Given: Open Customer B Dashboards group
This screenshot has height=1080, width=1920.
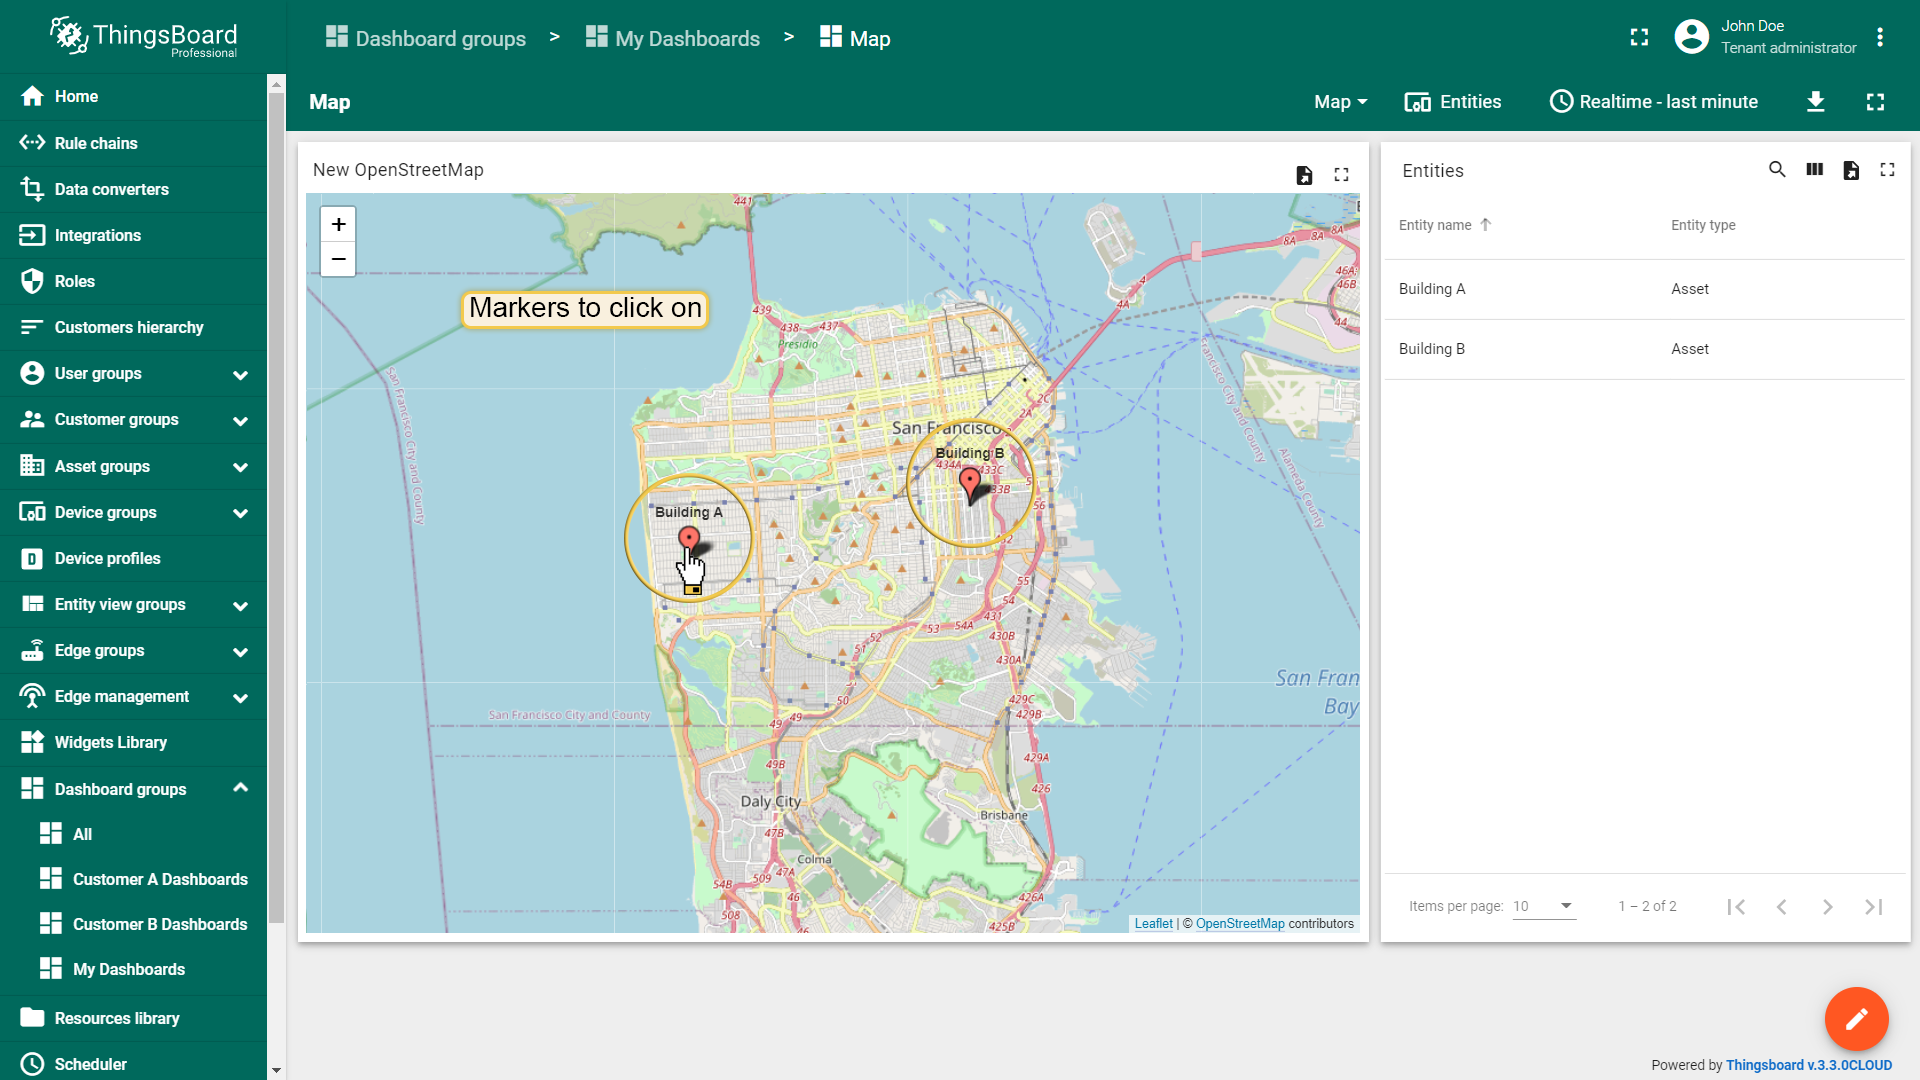Looking at the screenshot, I should [x=133, y=924].
